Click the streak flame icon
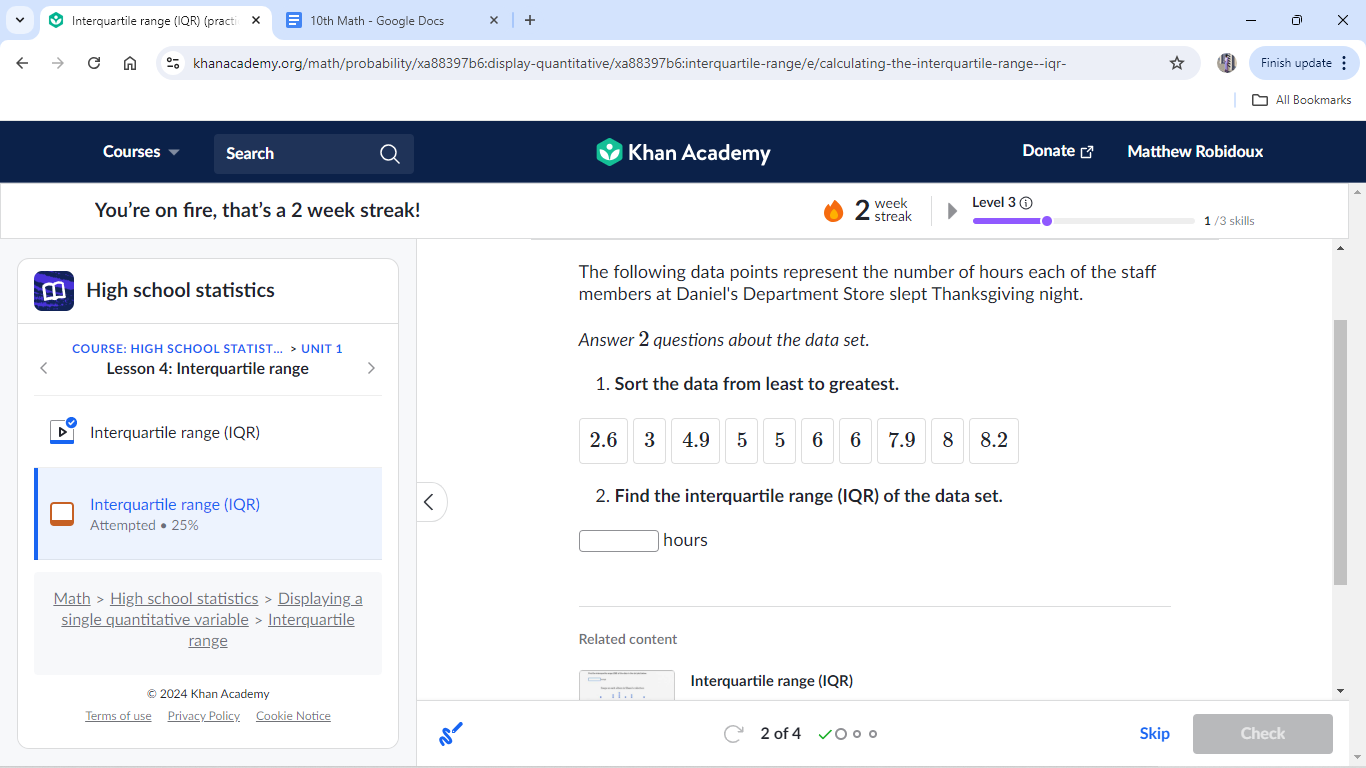The width and height of the screenshot is (1366, 768). coord(833,211)
